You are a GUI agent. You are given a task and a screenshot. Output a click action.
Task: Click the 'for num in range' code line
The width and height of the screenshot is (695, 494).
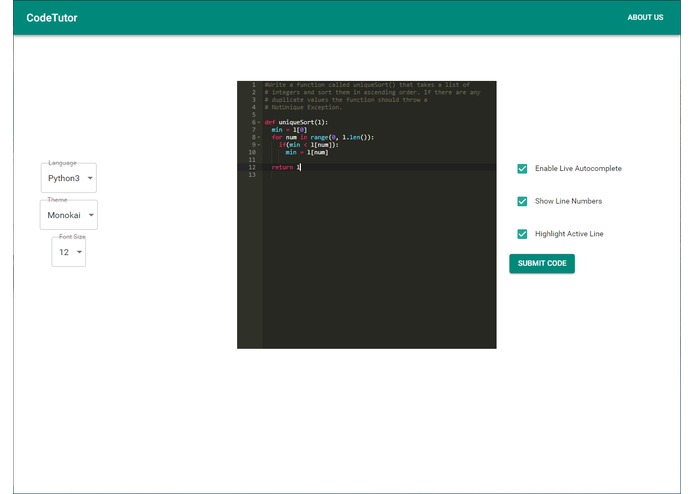(323, 137)
